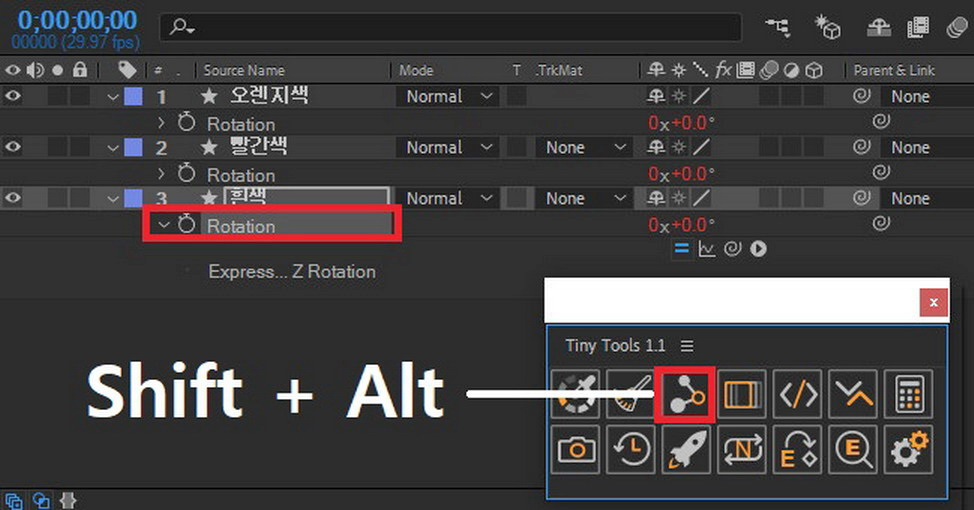Open the calculator tool in Tiny Tools
This screenshot has width=974, height=510.
[x=908, y=394]
